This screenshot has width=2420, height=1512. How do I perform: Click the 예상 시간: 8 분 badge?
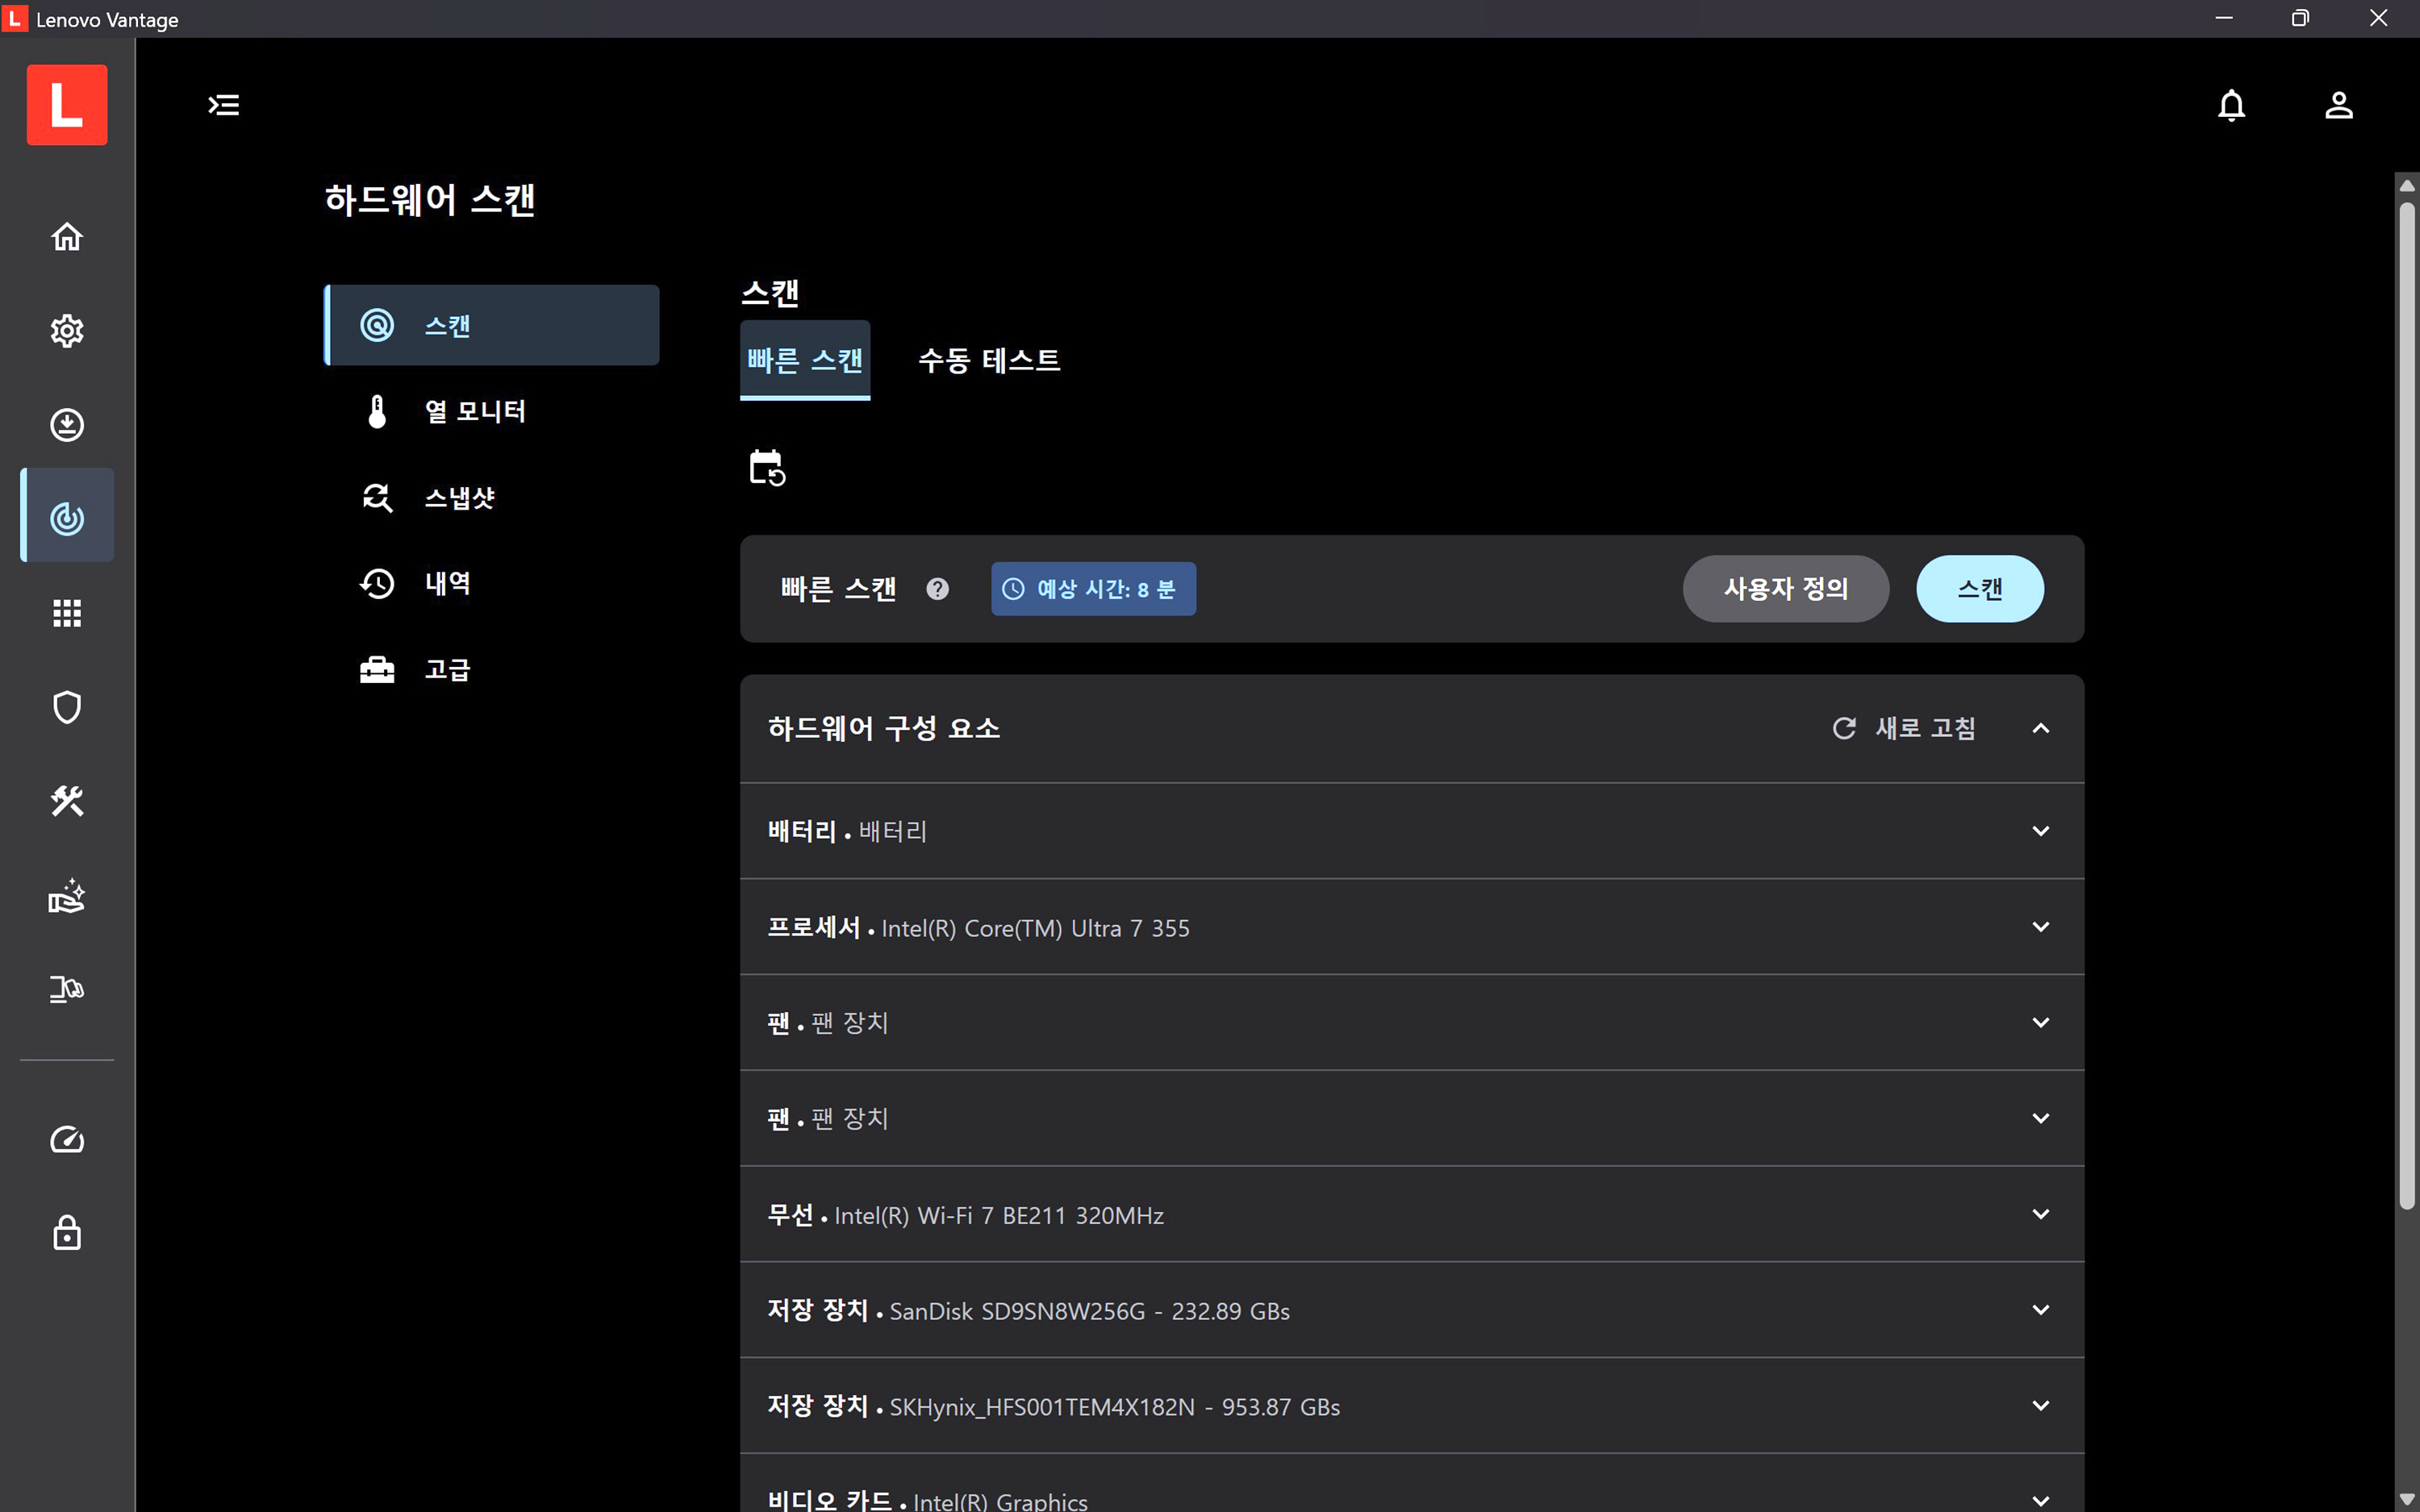click(1093, 589)
